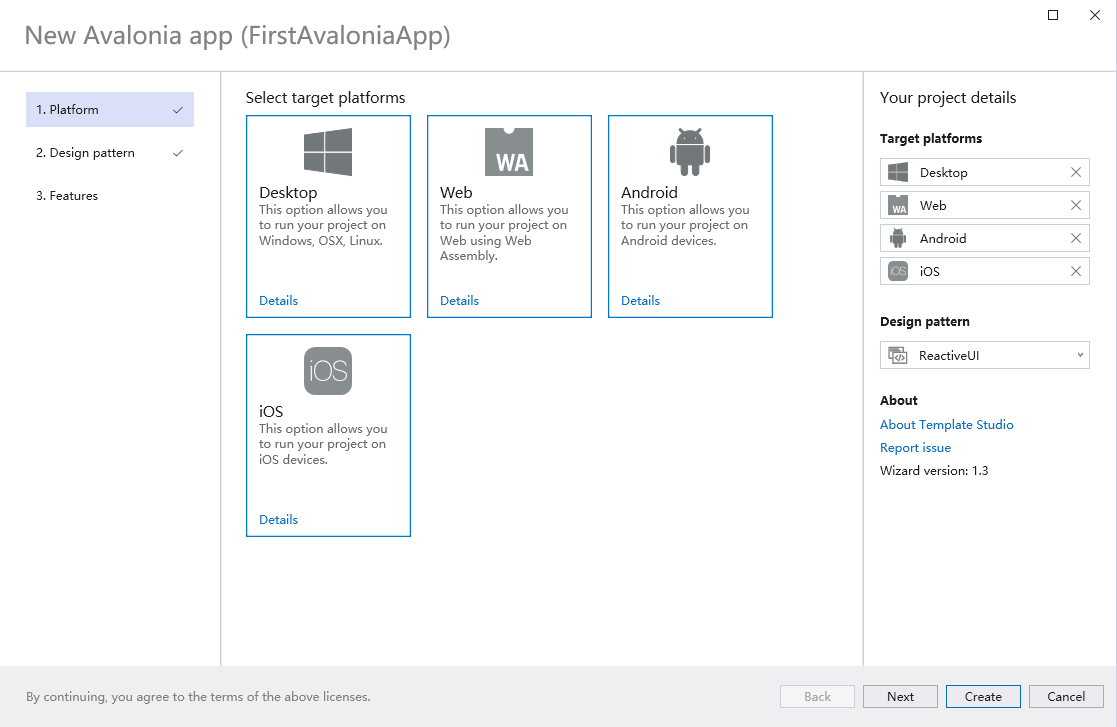Open the Report issue link
This screenshot has height=727, width=1117.
915,448
